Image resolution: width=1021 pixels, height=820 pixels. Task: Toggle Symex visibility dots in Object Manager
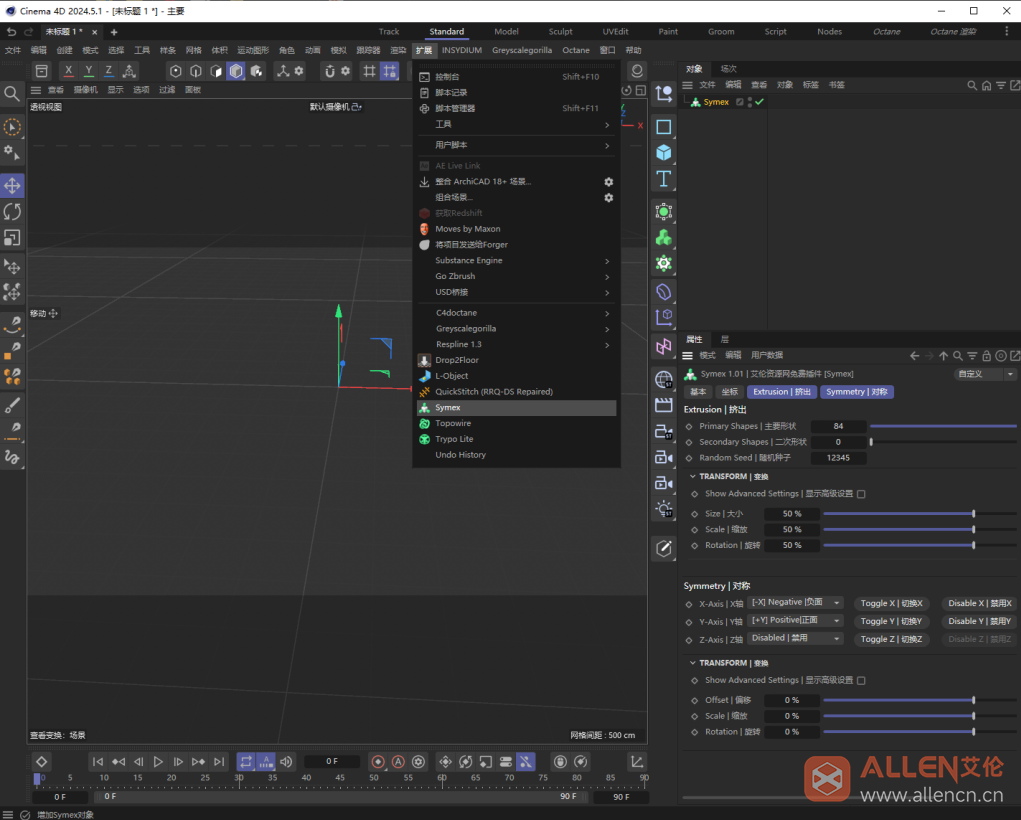[x=750, y=102]
